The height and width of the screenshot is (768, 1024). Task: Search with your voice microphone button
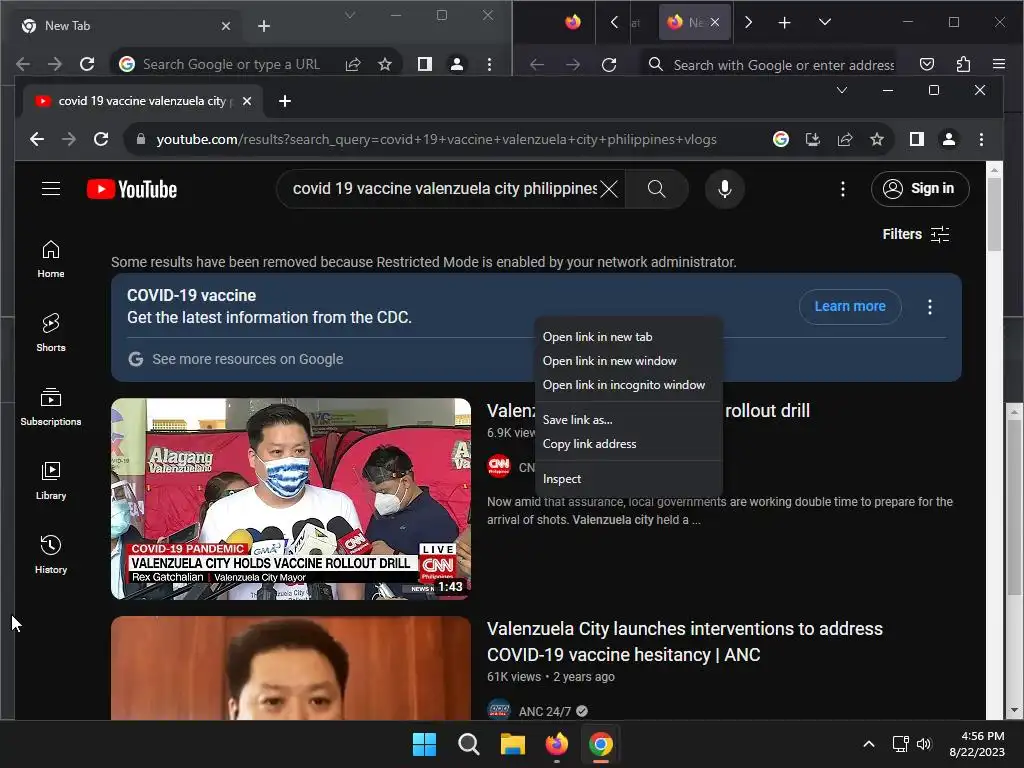click(724, 189)
